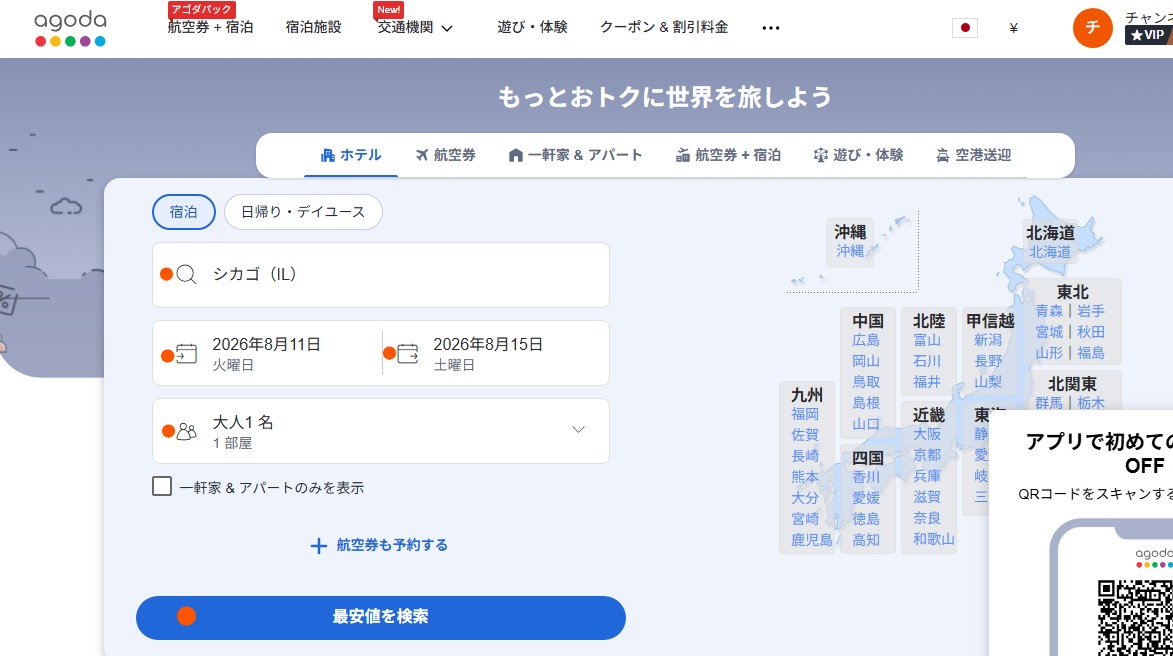This screenshot has height=656, width=1173.
Task: Click the guests people icon
Action: pos(187,431)
